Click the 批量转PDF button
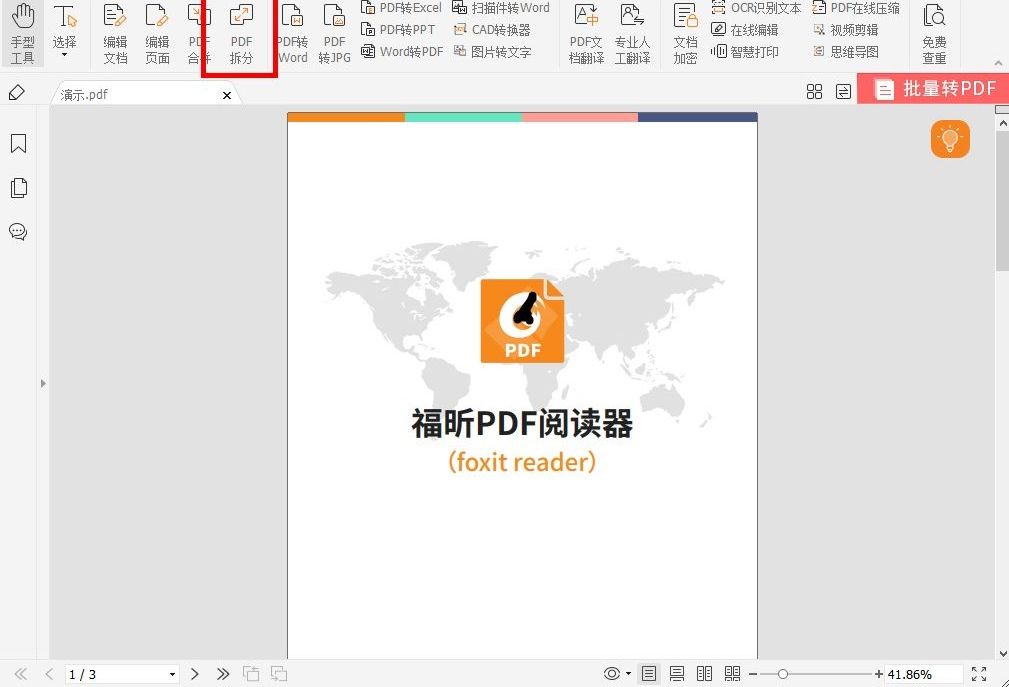The width and height of the screenshot is (1009, 687). click(x=935, y=89)
